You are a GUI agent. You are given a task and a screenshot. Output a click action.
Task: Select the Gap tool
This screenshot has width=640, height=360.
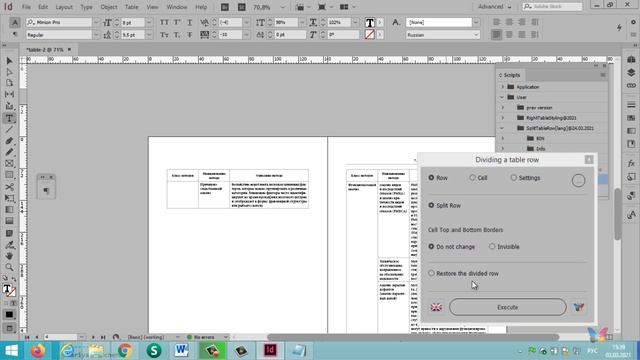click(9, 94)
